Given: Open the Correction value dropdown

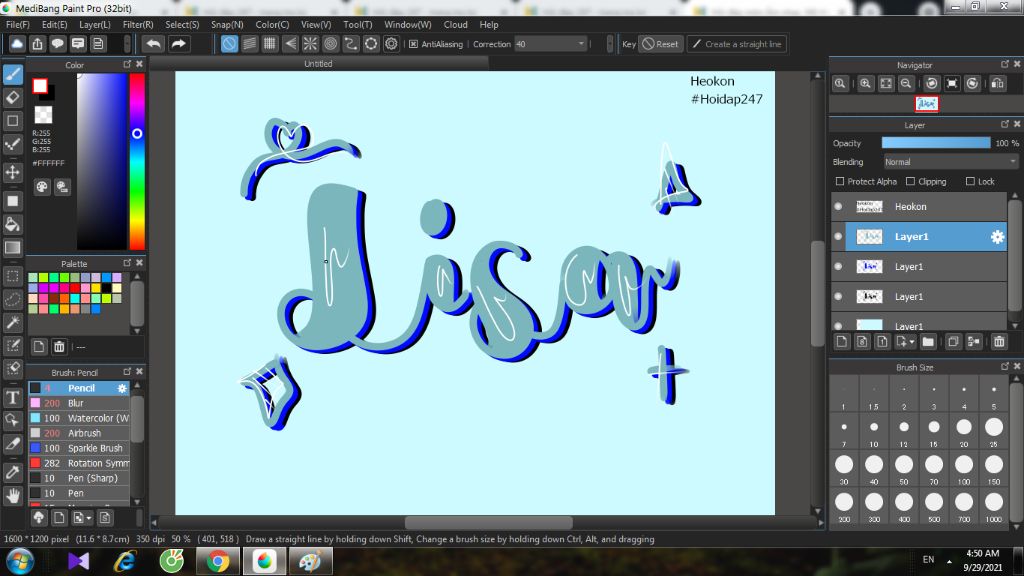Looking at the screenshot, I should (x=578, y=43).
